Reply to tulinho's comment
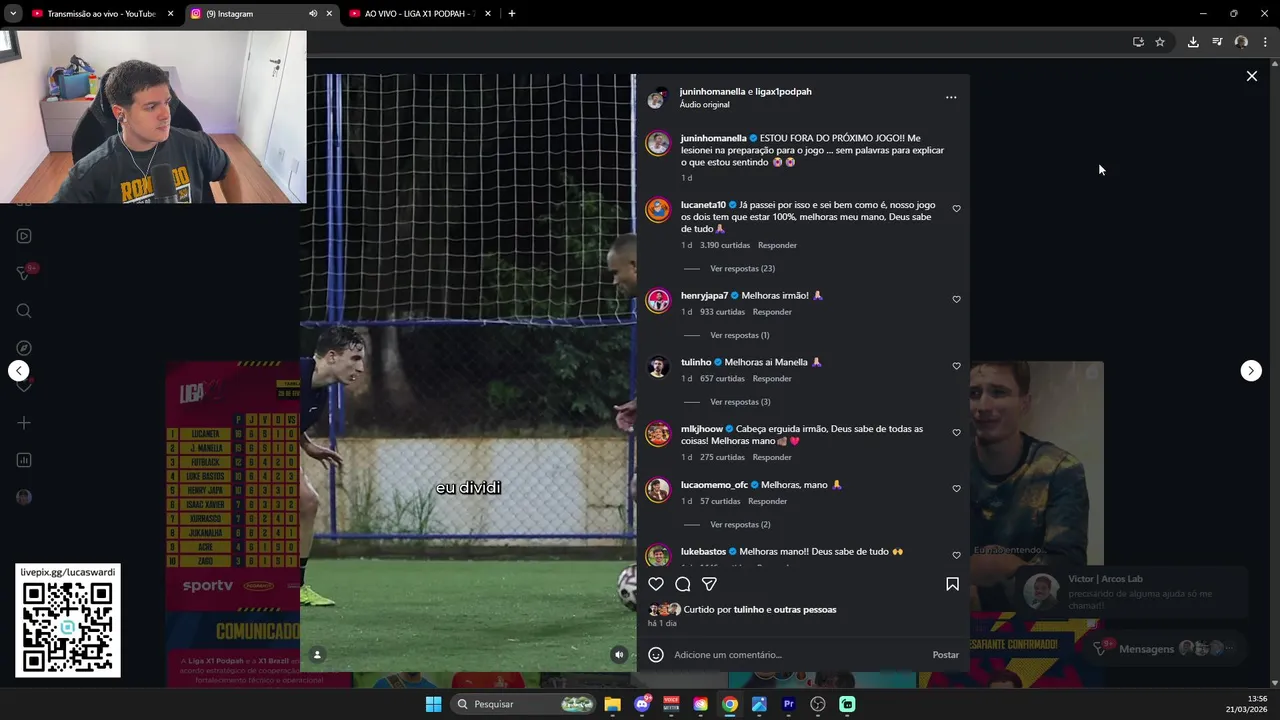 pyautogui.click(x=772, y=379)
